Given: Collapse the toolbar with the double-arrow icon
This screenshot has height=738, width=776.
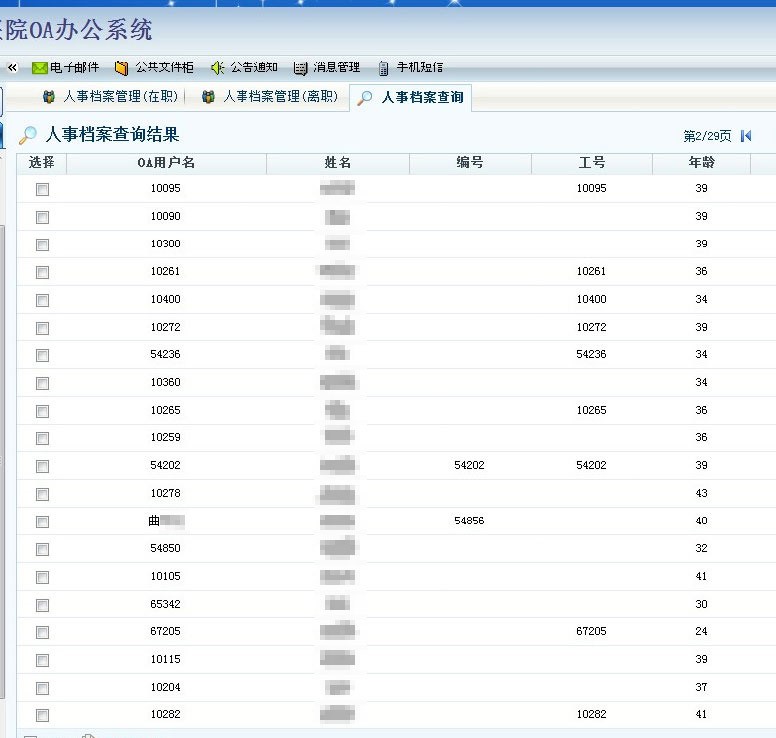Looking at the screenshot, I should click(12, 67).
